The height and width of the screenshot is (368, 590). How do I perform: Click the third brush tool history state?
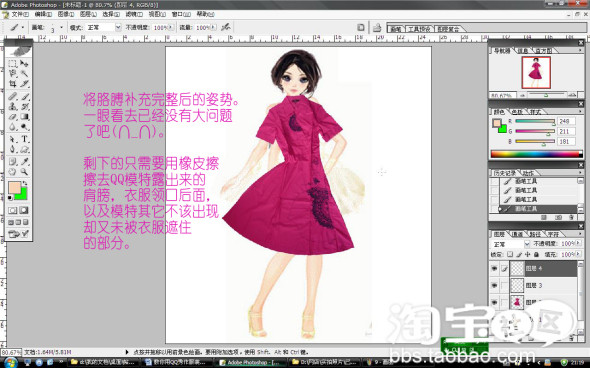[526, 199]
